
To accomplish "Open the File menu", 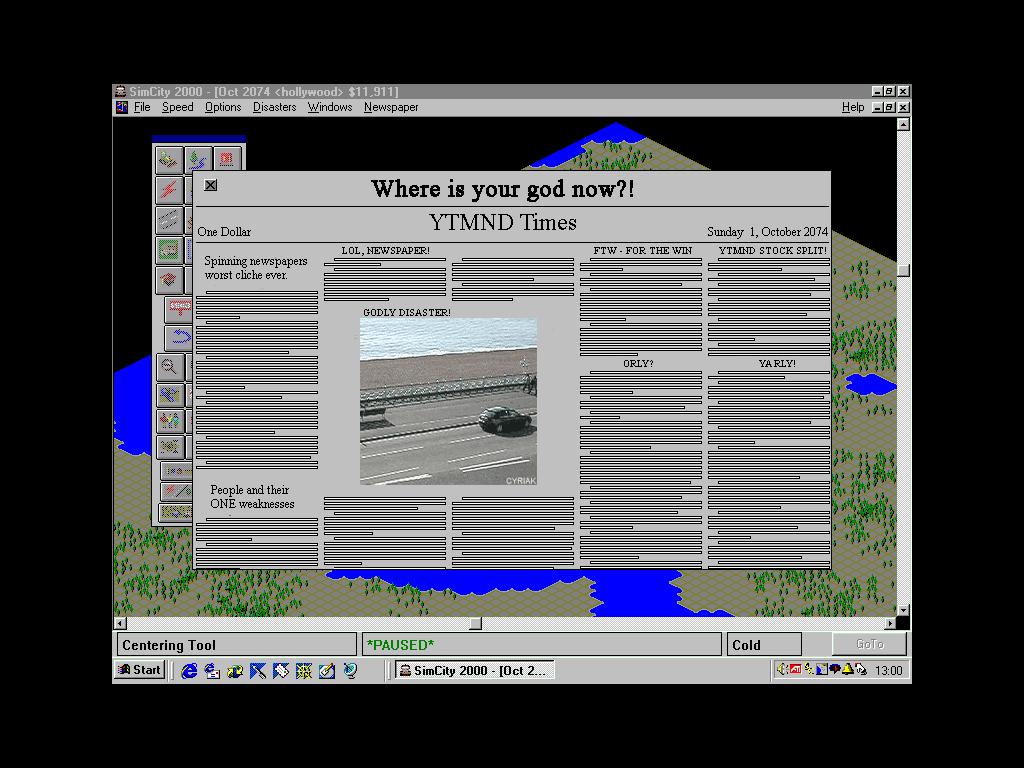I will click(142, 107).
